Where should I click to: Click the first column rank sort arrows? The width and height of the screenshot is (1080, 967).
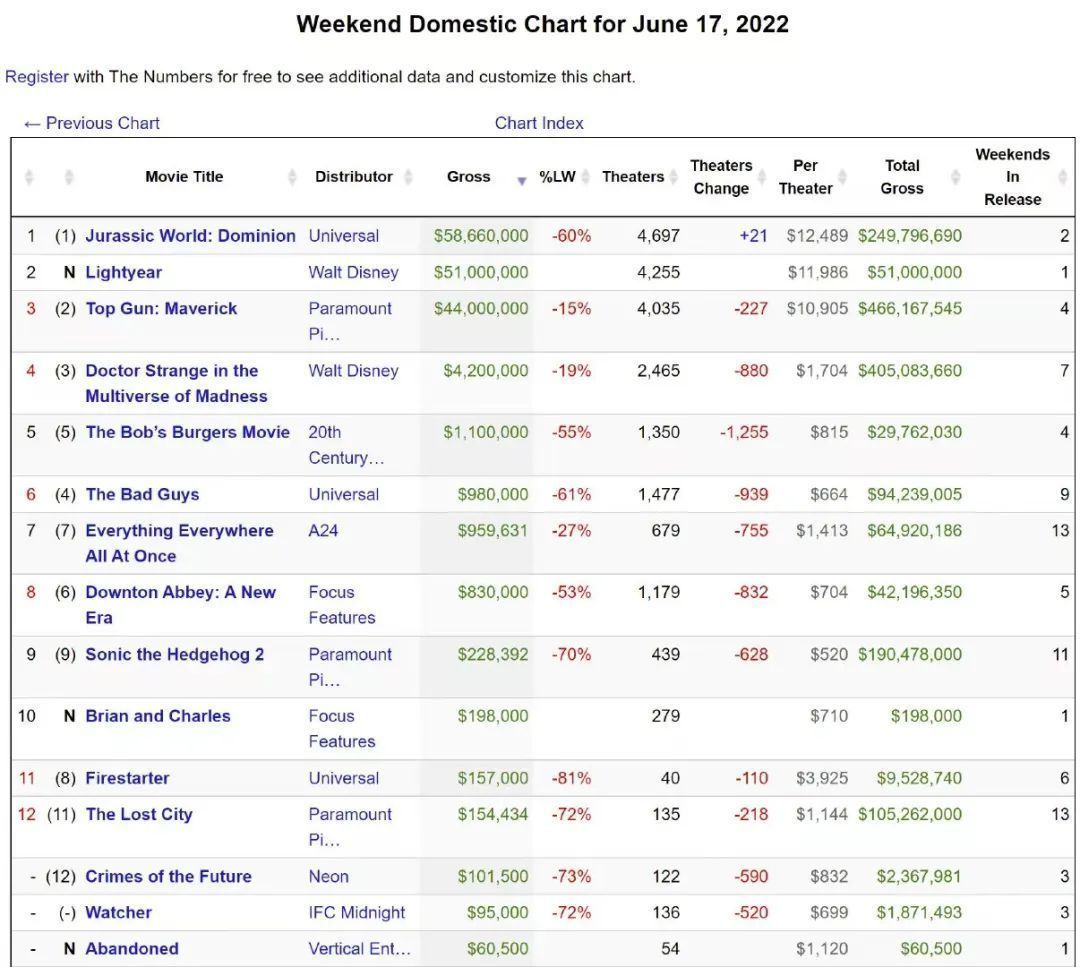coord(29,177)
